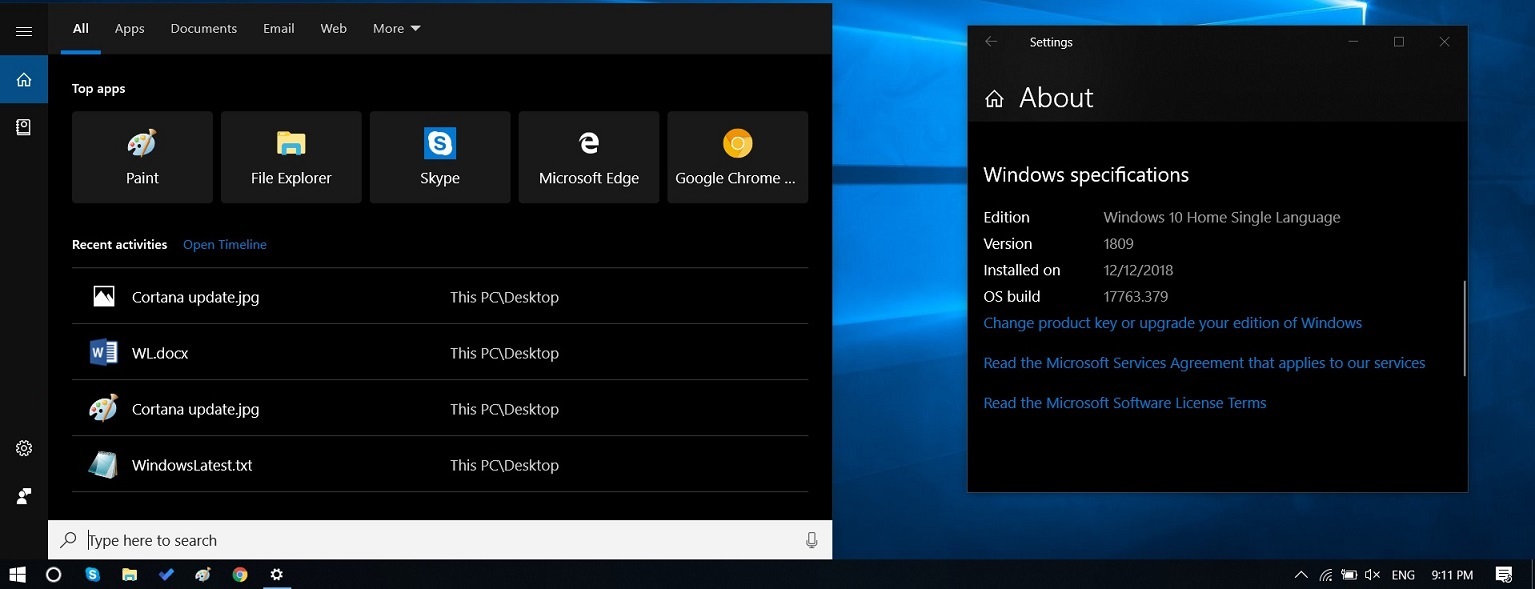
Task: Open the Microsoft Services Agreement link
Action: pyautogui.click(x=1205, y=363)
